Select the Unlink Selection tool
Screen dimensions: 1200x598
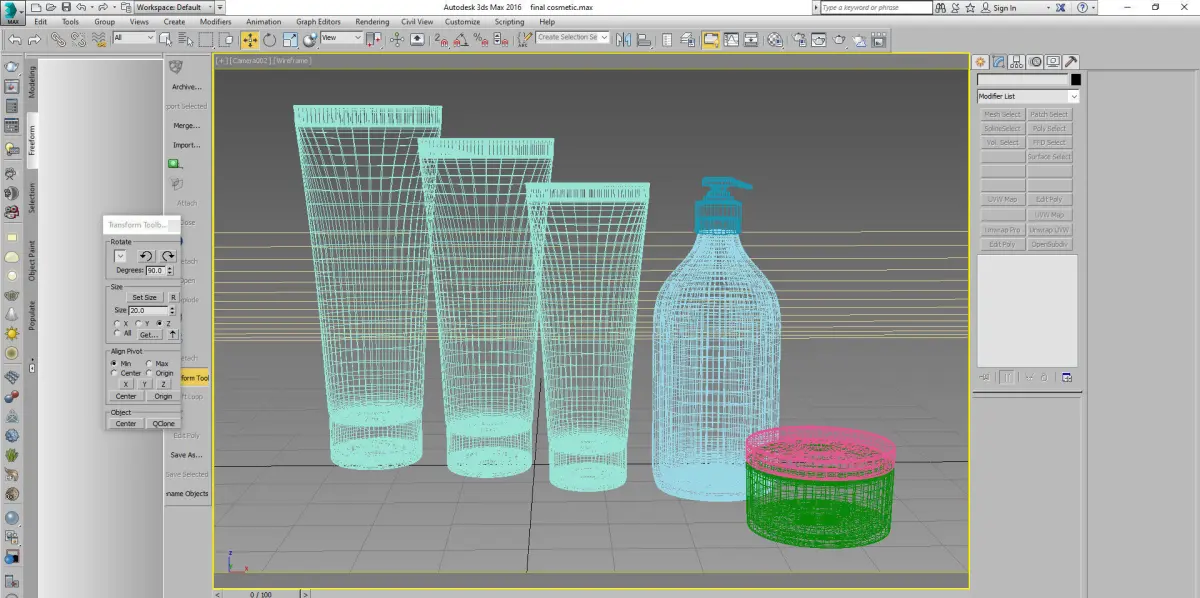click(78, 40)
